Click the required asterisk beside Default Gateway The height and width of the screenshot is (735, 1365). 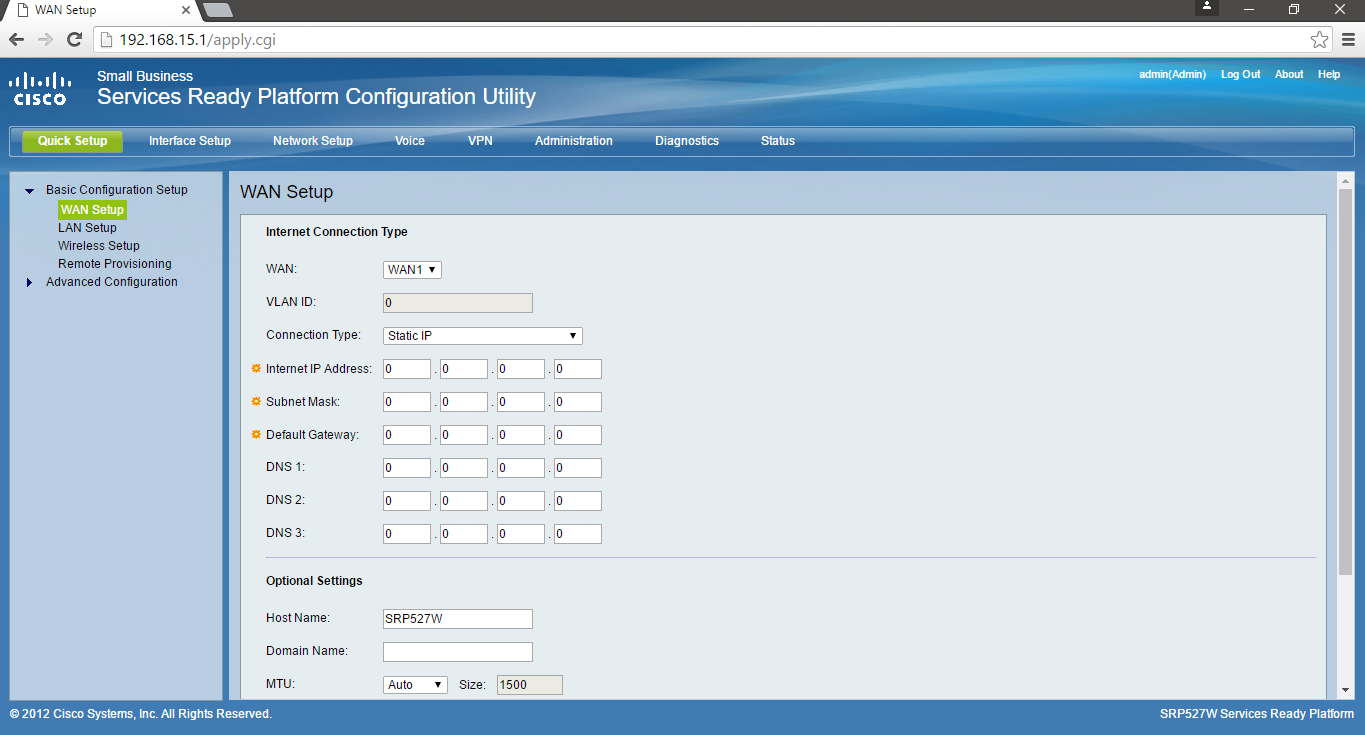(x=256, y=435)
